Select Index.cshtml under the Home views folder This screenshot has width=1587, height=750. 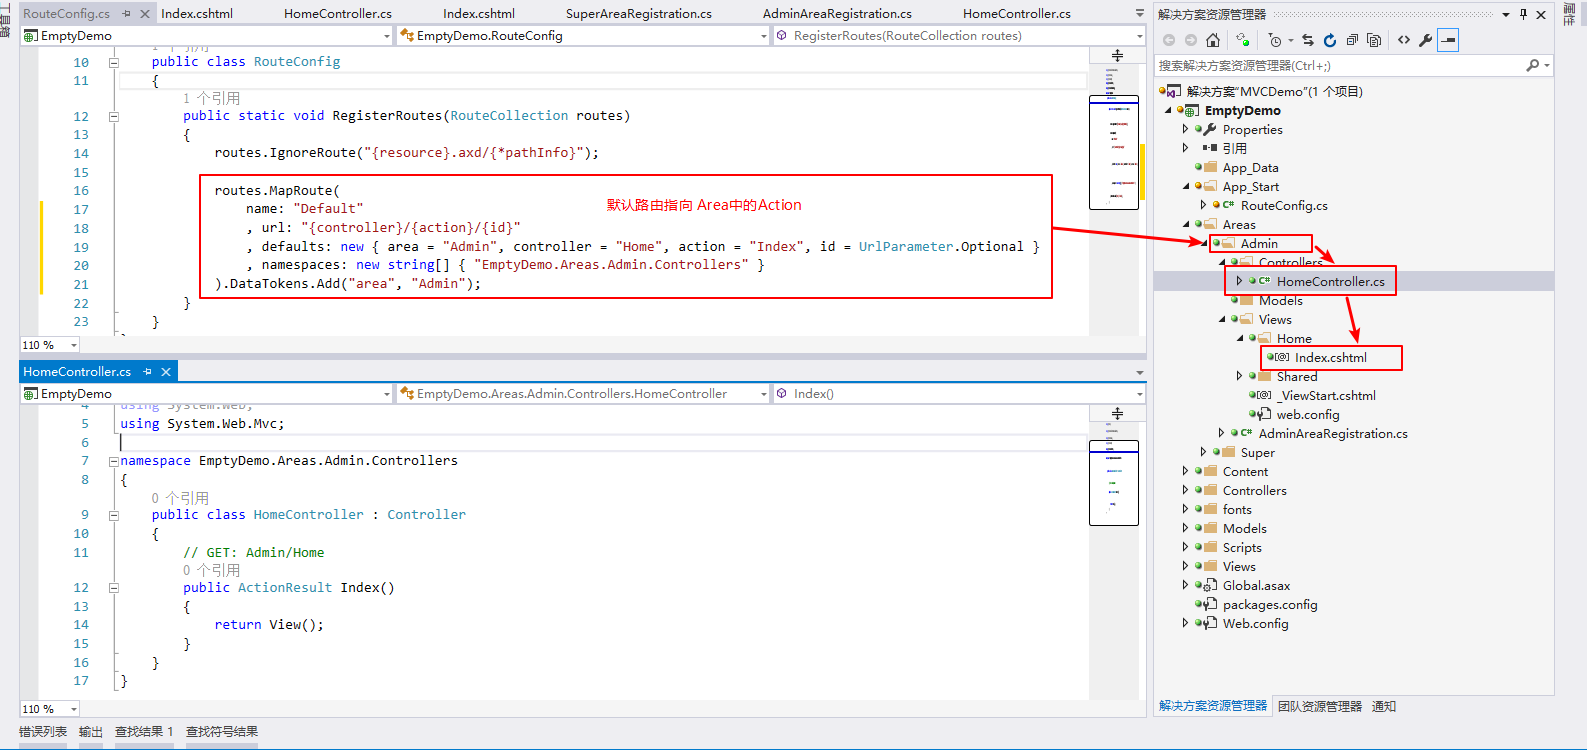[x=1330, y=358]
